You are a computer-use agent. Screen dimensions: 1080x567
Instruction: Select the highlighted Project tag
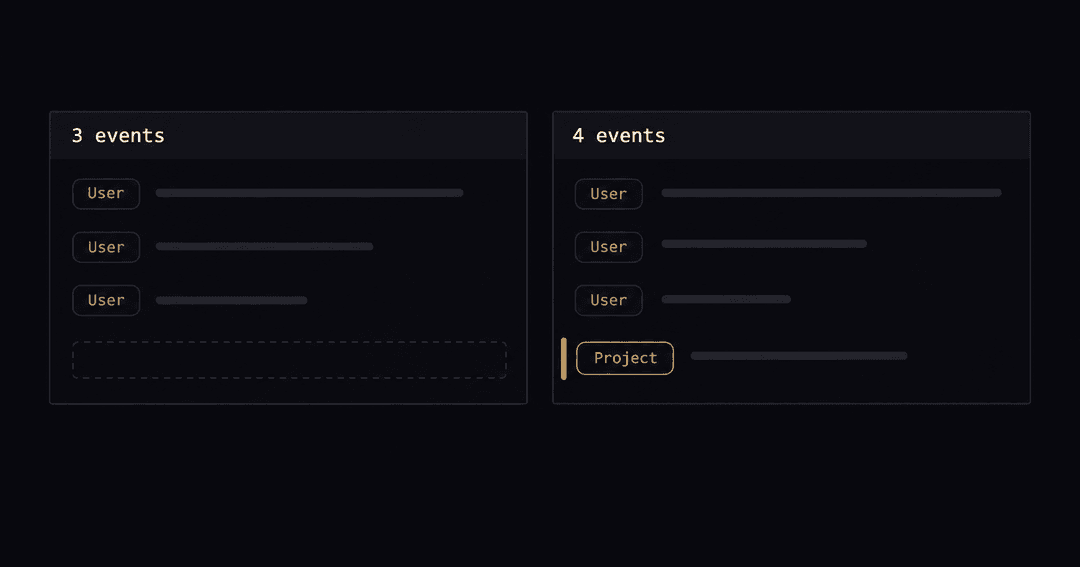pos(625,358)
